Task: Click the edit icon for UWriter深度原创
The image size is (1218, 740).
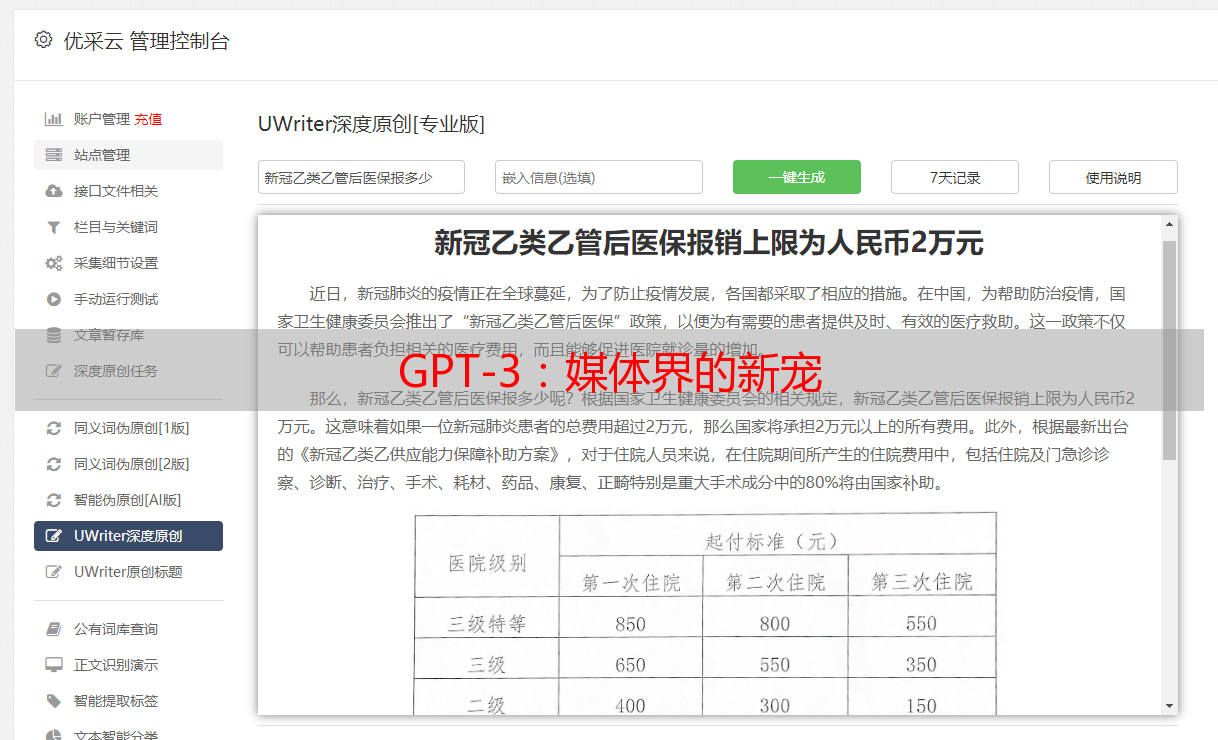Action: point(54,536)
